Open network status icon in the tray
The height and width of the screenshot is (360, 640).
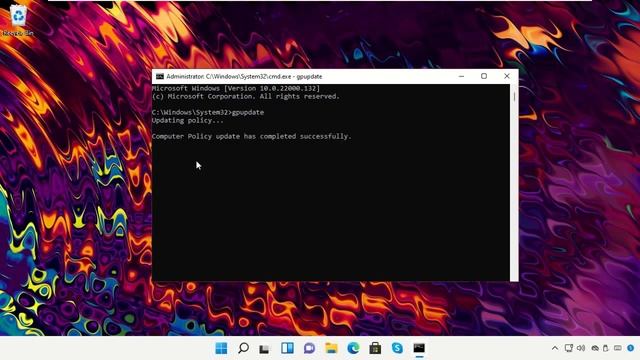click(x=569, y=348)
